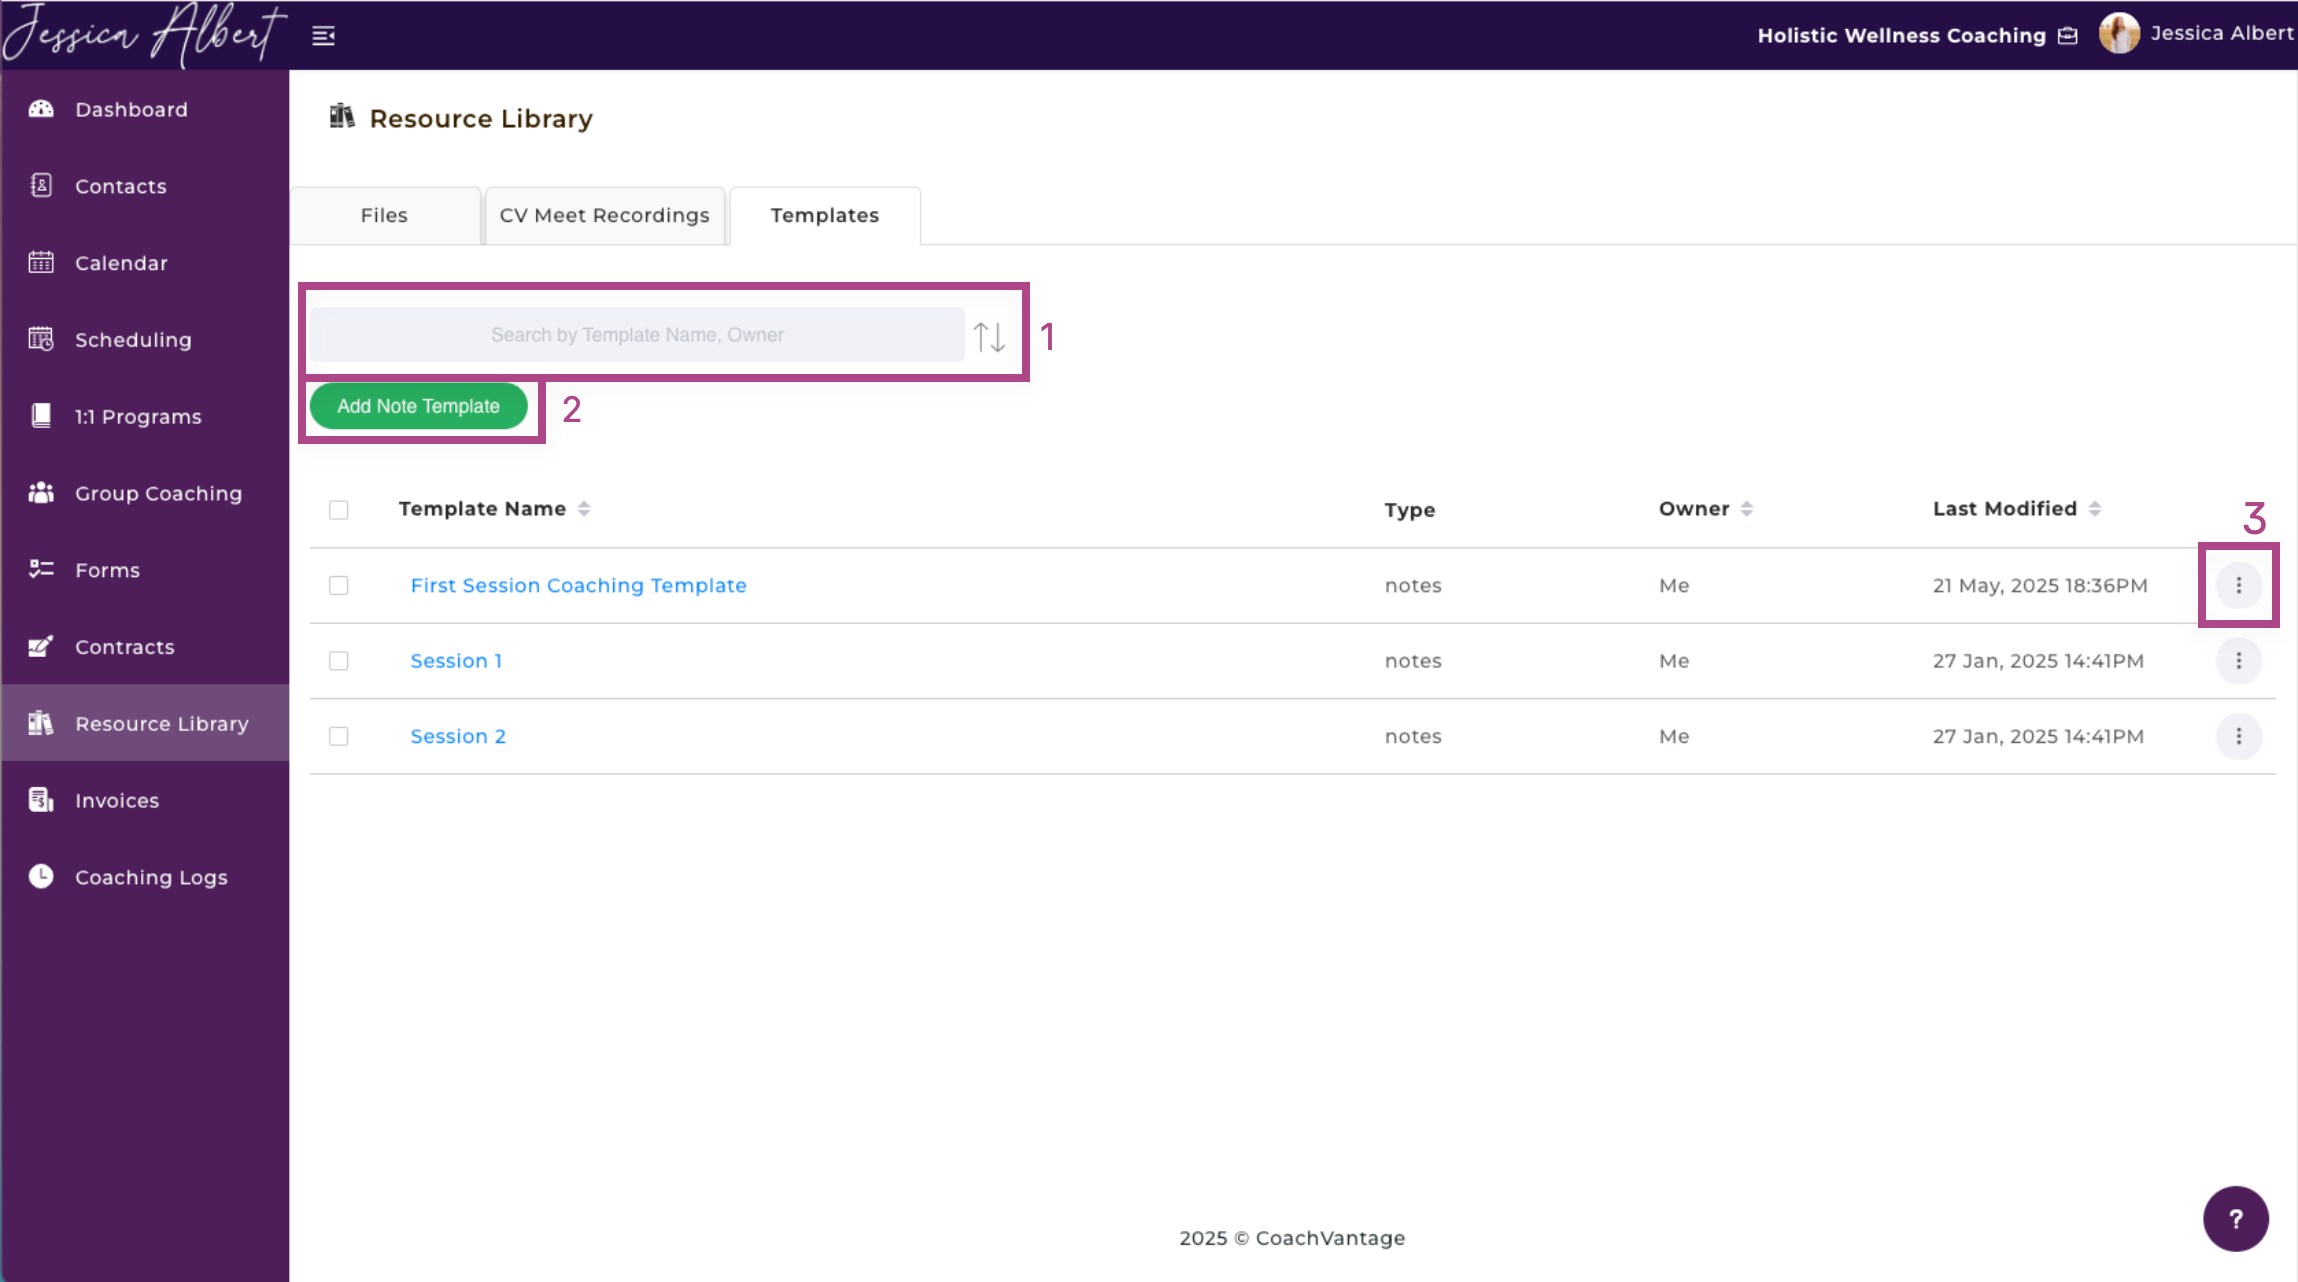Viewport: 2298px width, 1282px height.
Task: Click the '2025 © CoachVantage' footer text
Action: coord(1292,1238)
